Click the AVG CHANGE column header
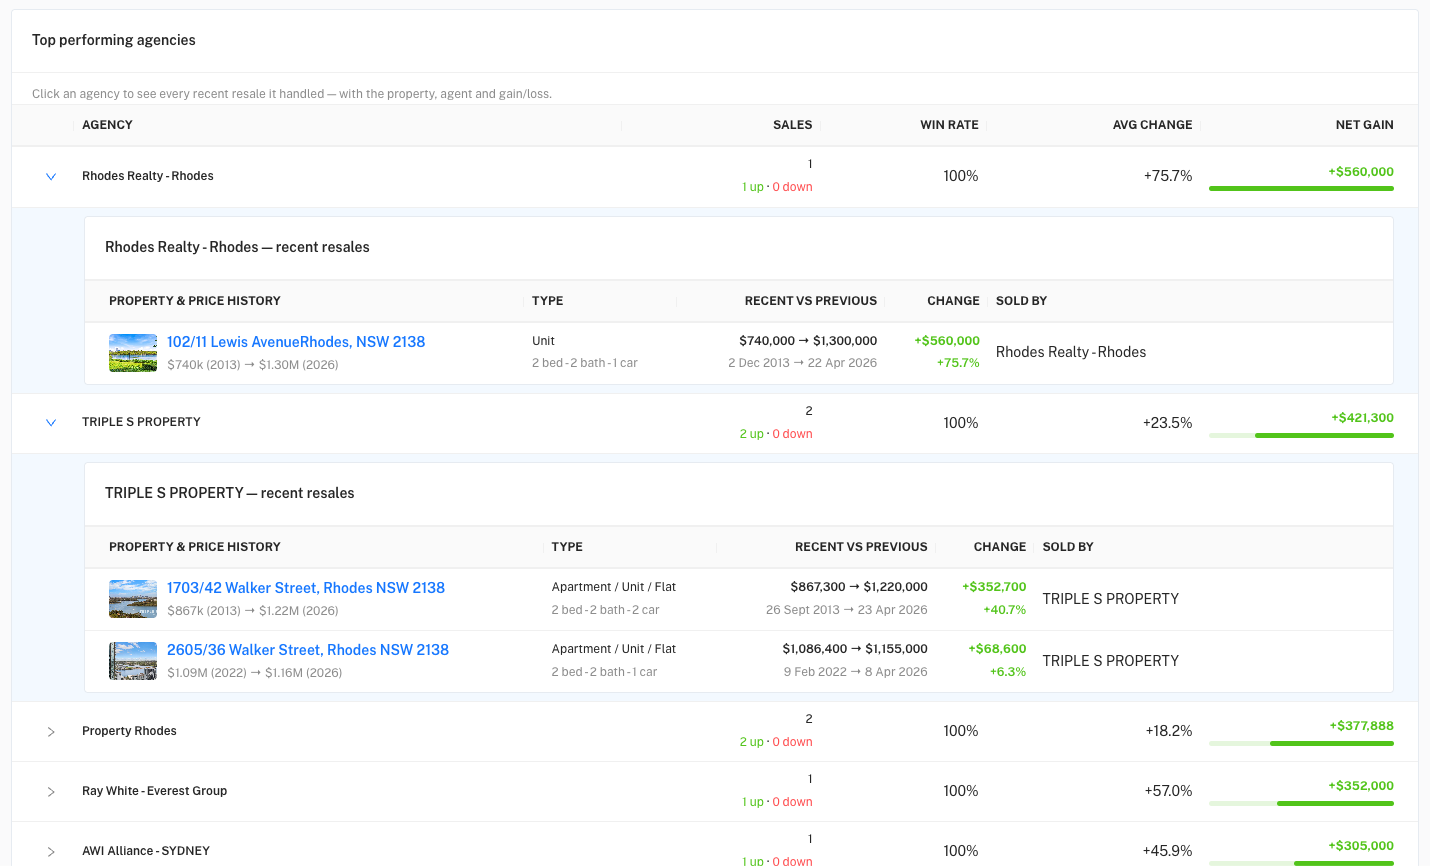This screenshot has width=1430, height=866. (x=1153, y=125)
